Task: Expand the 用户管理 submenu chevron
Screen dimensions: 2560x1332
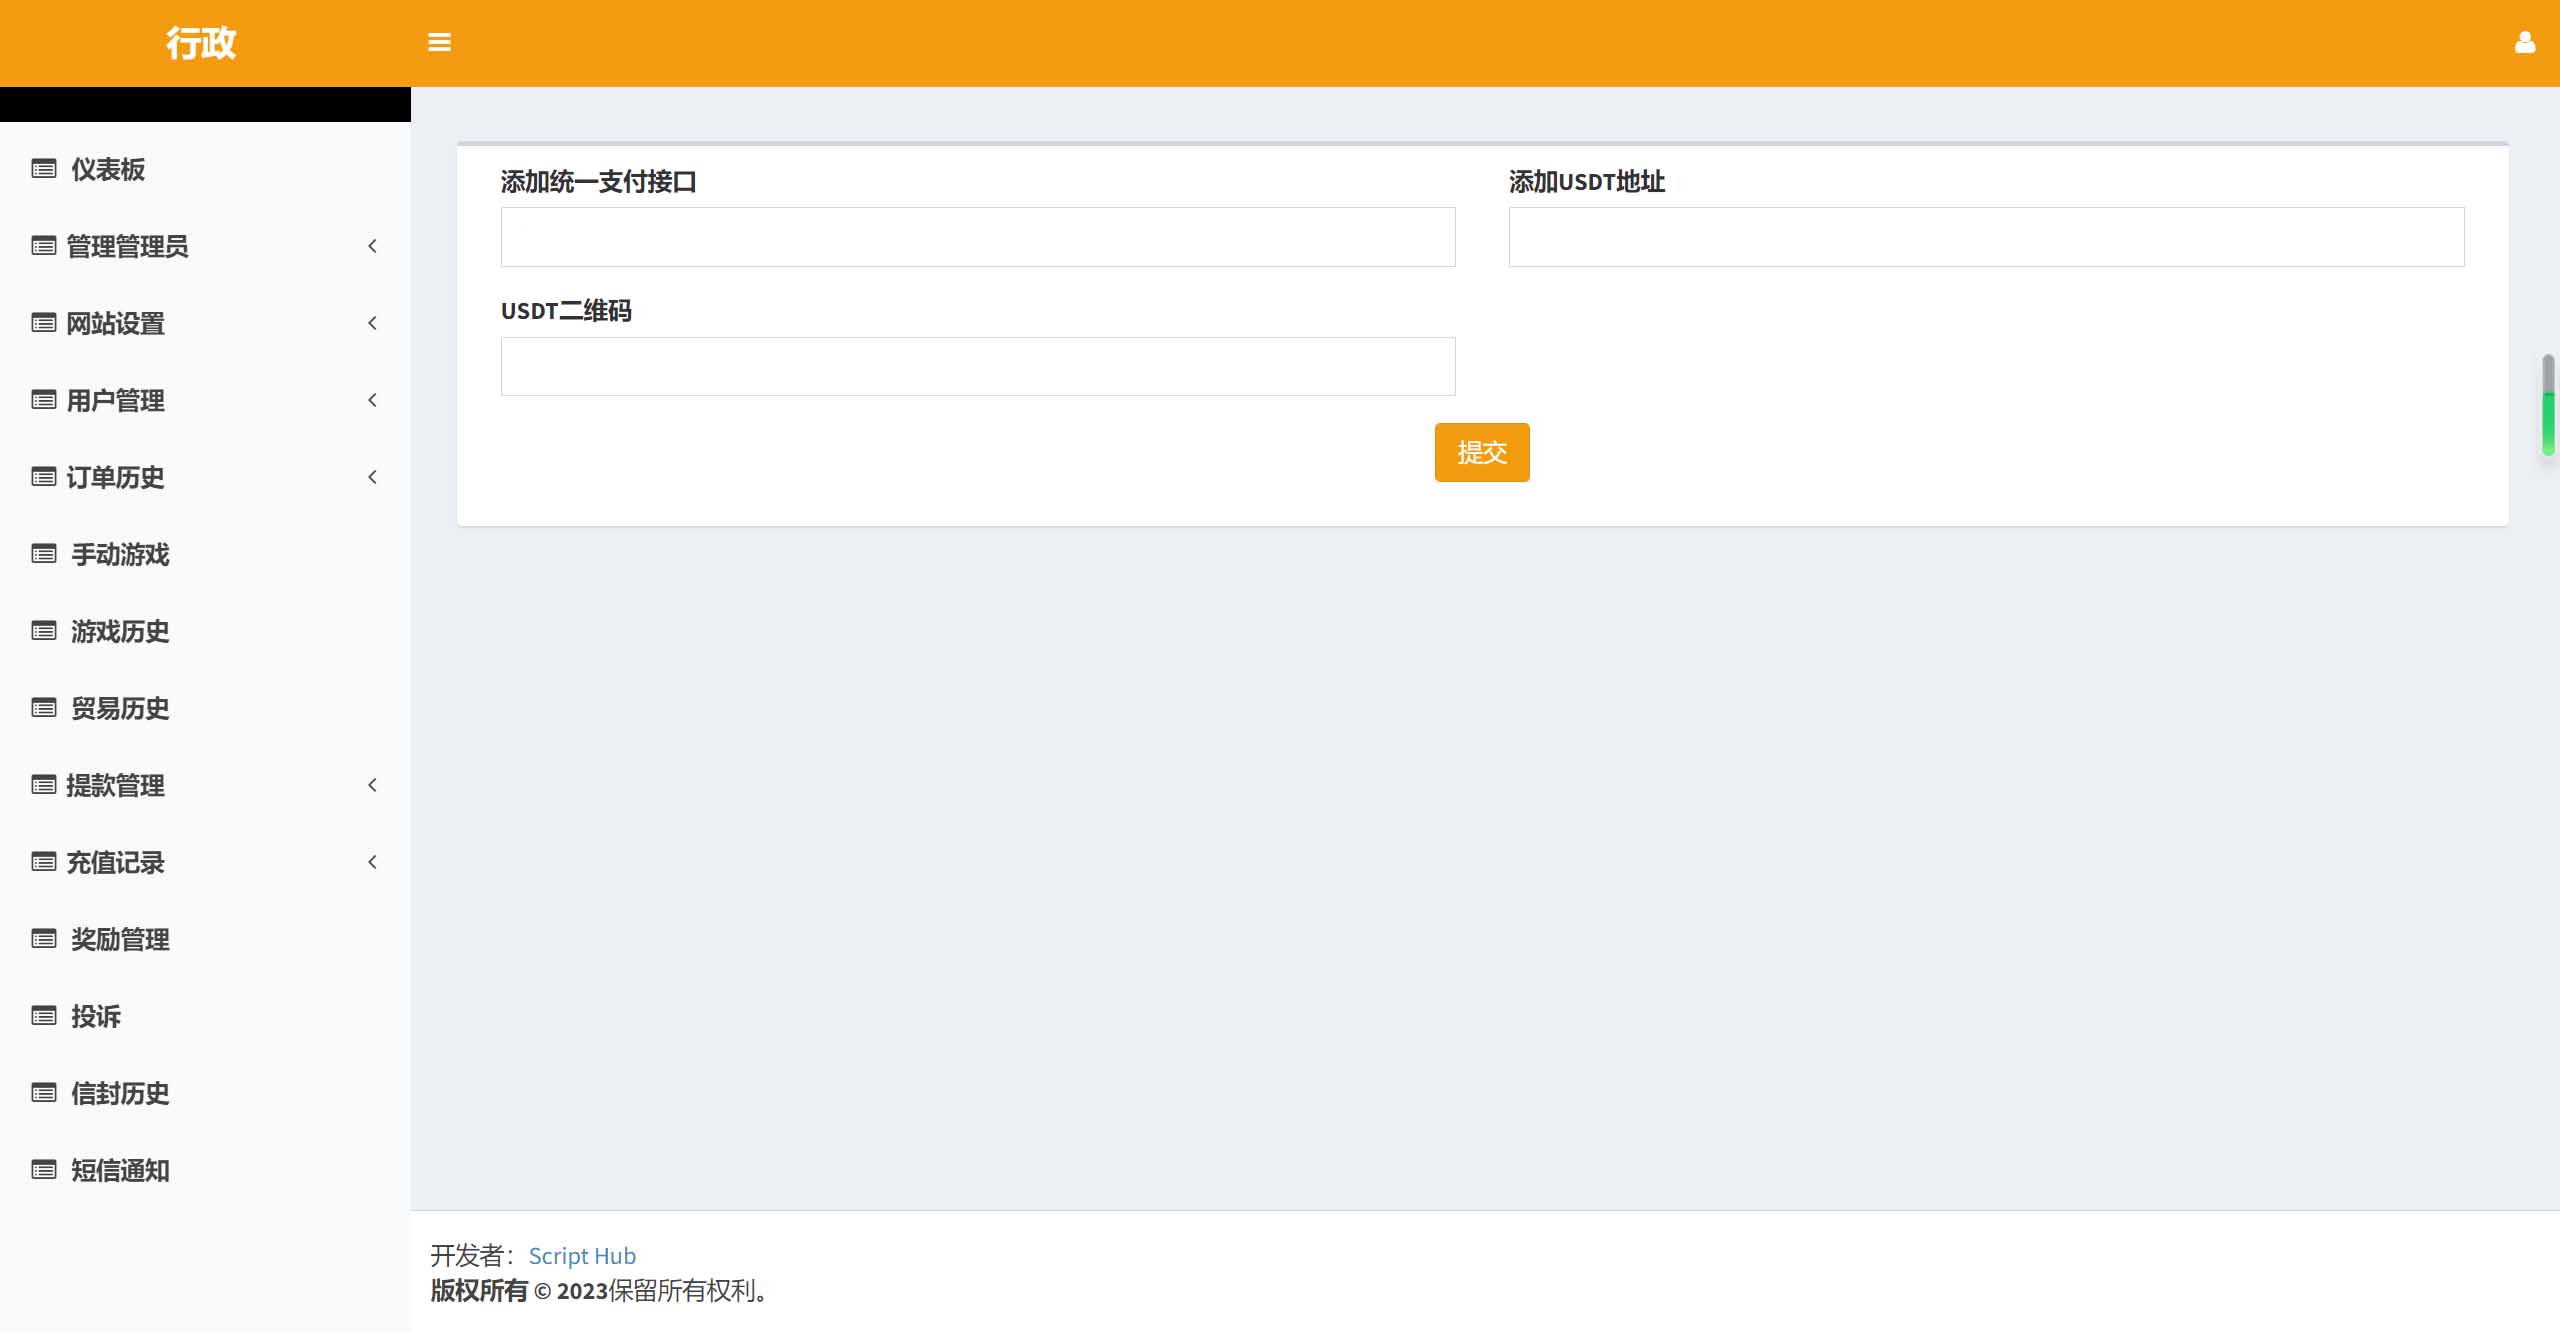Action: click(x=372, y=400)
